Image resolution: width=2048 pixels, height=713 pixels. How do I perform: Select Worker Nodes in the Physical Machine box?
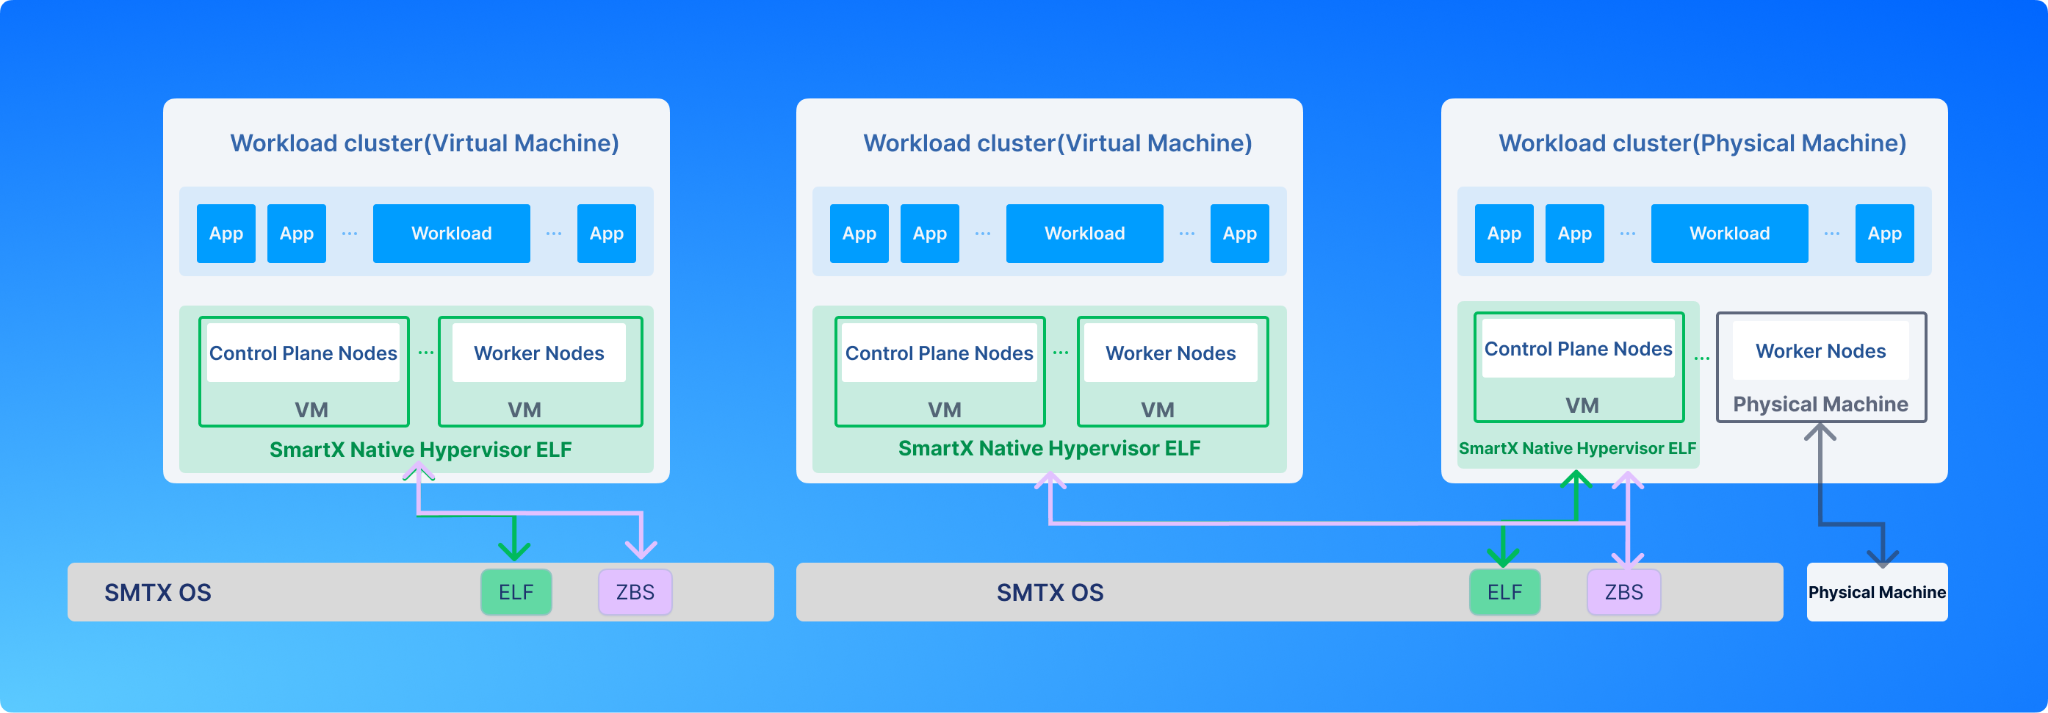pyautogui.click(x=1820, y=351)
